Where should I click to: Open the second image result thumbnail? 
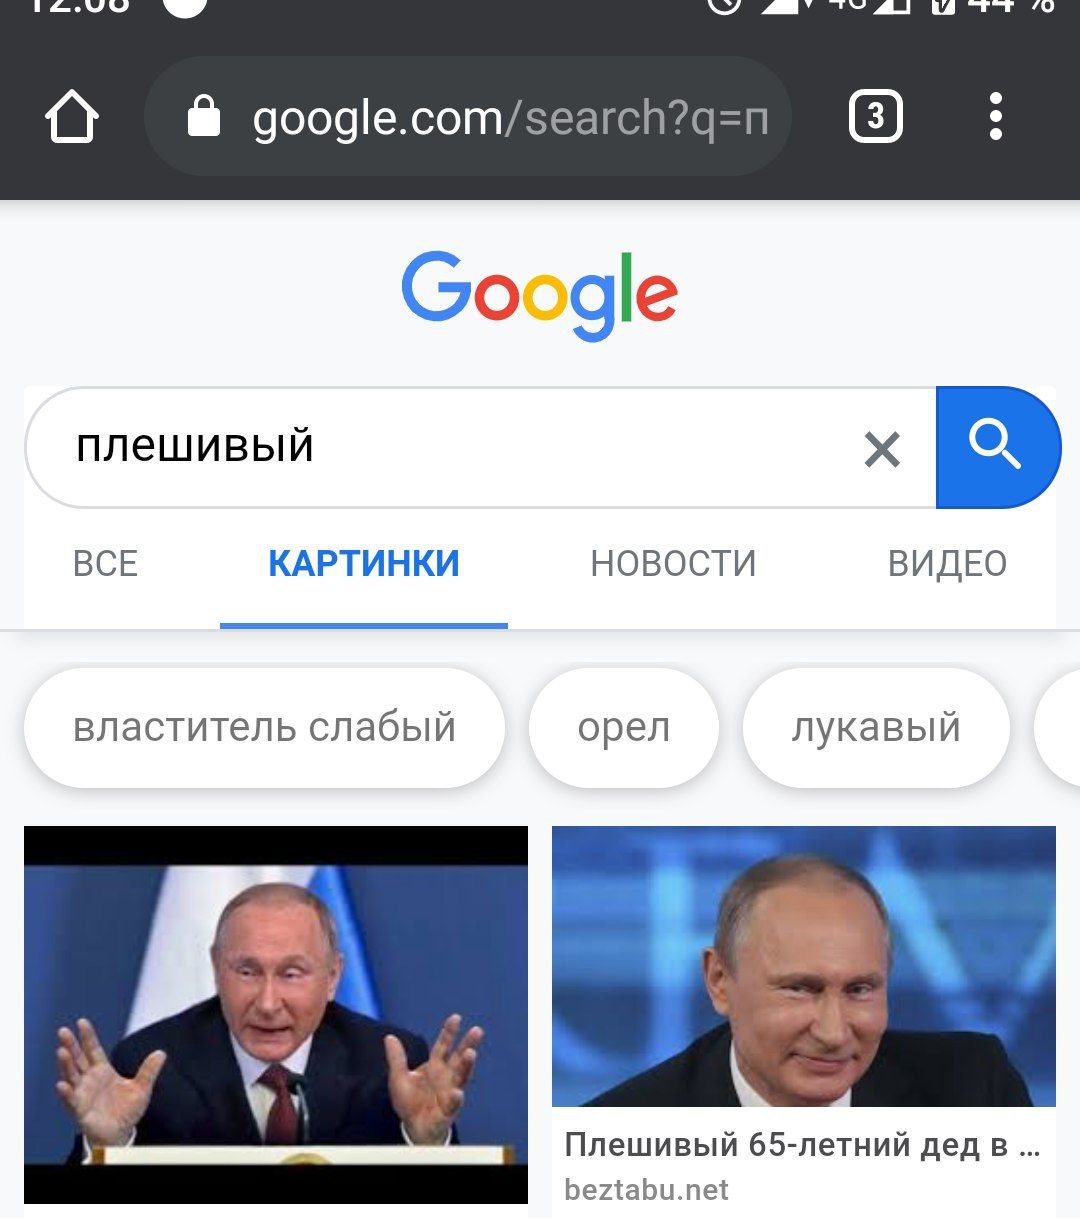tap(804, 966)
